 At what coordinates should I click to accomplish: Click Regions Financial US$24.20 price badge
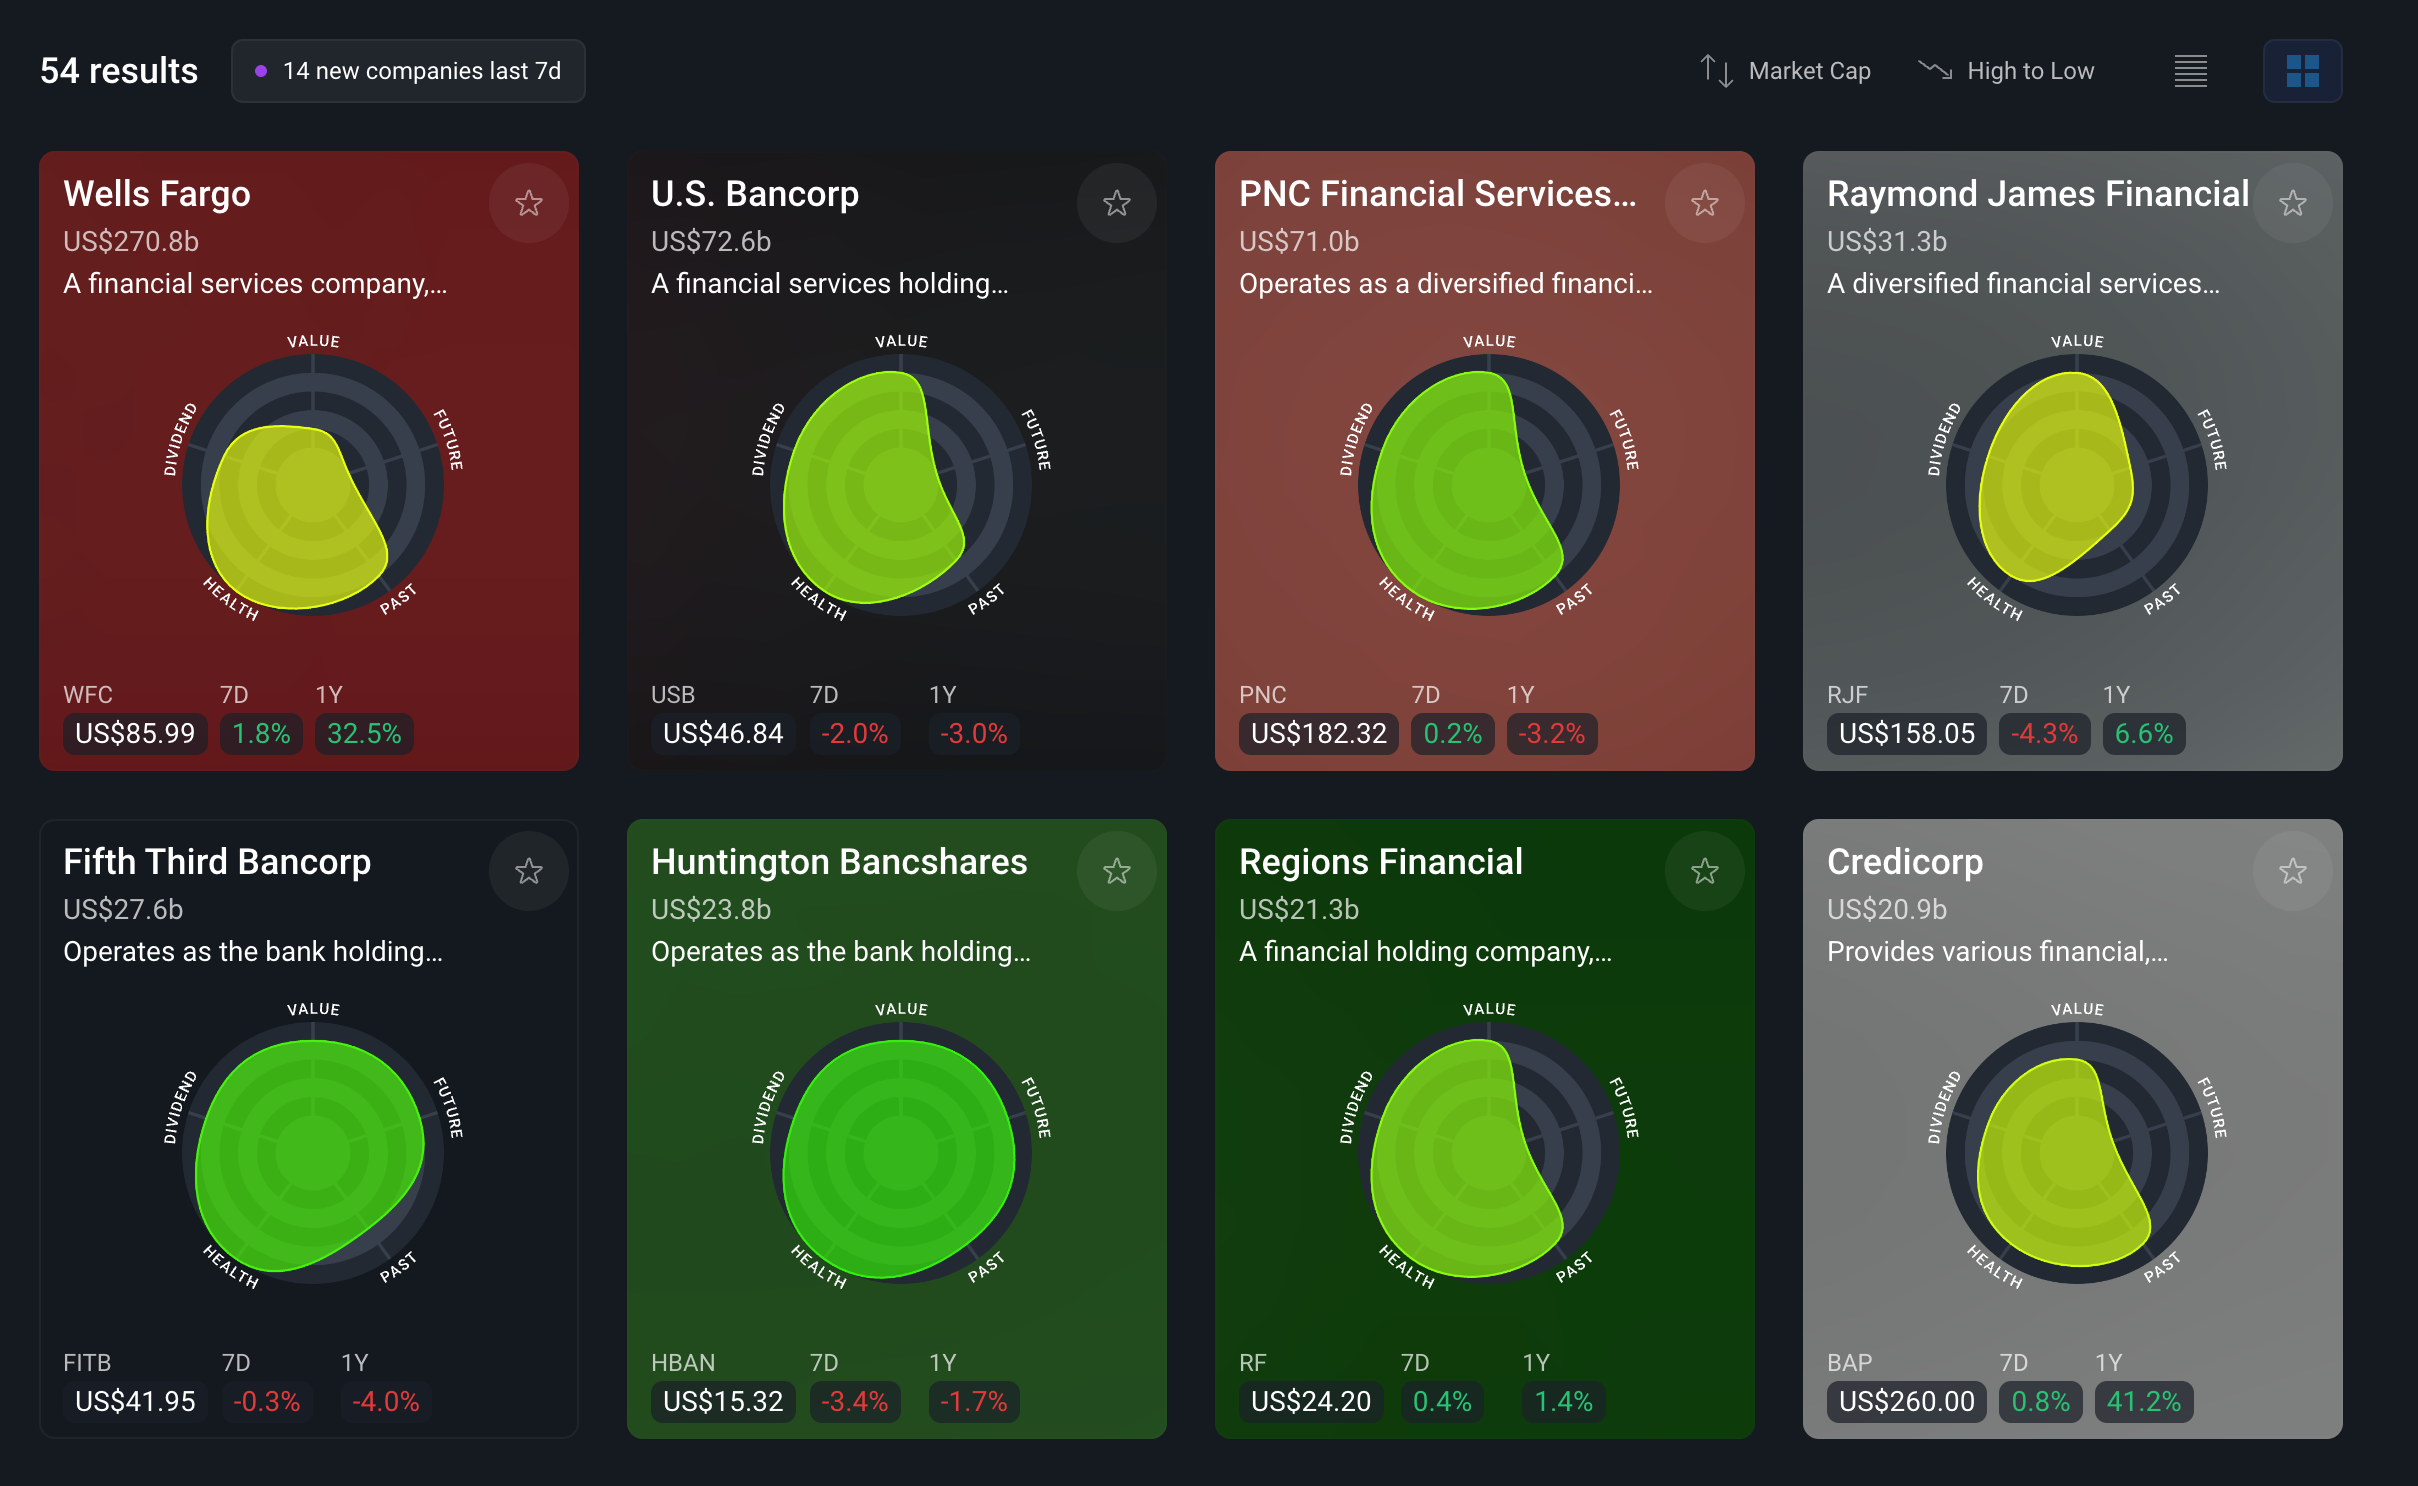pyautogui.click(x=1310, y=1401)
